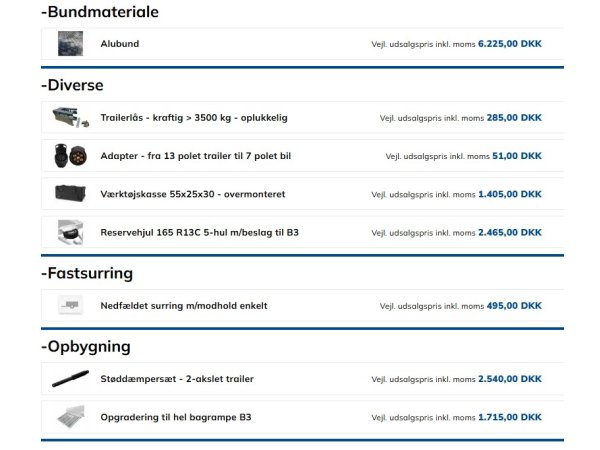This screenshot has width=600, height=450.
Task: Click the Reservehjul spare wheel icon
Action: click(x=70, y=232)
